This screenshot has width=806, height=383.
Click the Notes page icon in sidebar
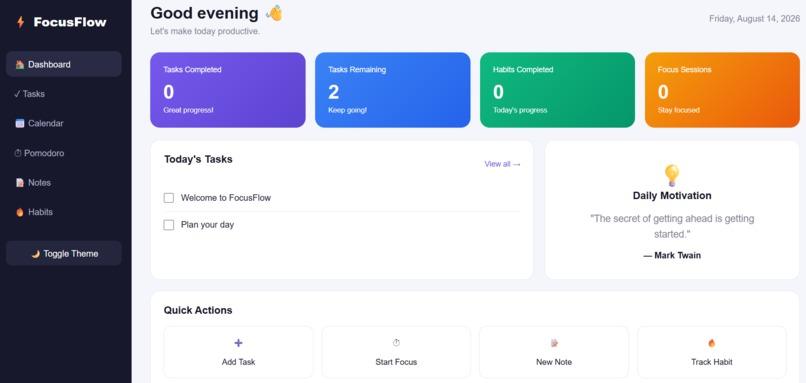pyautogui.click(x=20, y=183)
